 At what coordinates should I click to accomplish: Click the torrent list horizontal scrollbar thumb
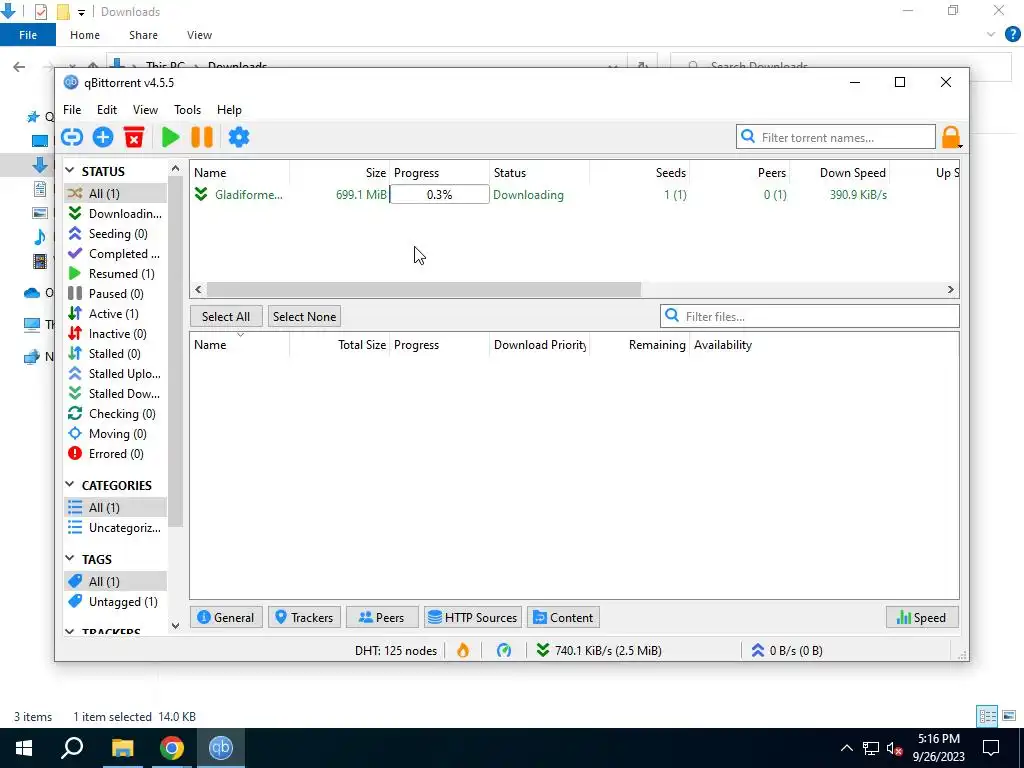[x=424, y=289]
